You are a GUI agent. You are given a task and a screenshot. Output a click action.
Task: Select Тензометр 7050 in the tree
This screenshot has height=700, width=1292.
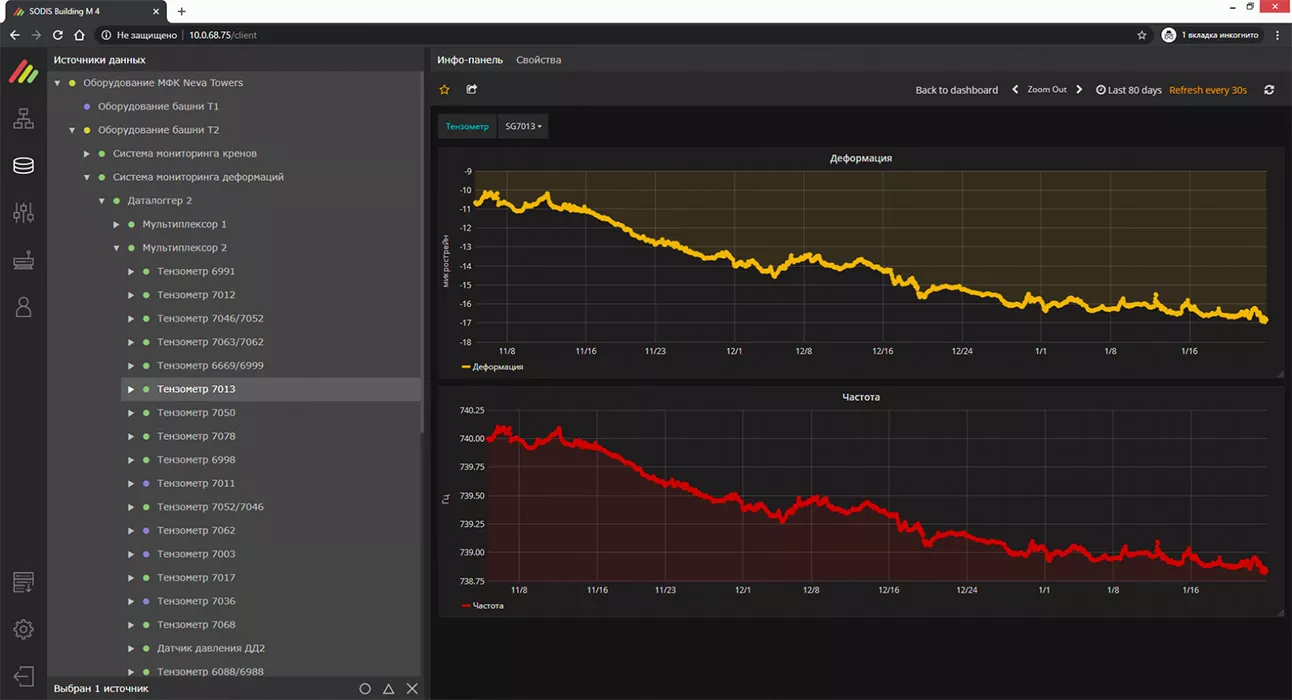196,413
